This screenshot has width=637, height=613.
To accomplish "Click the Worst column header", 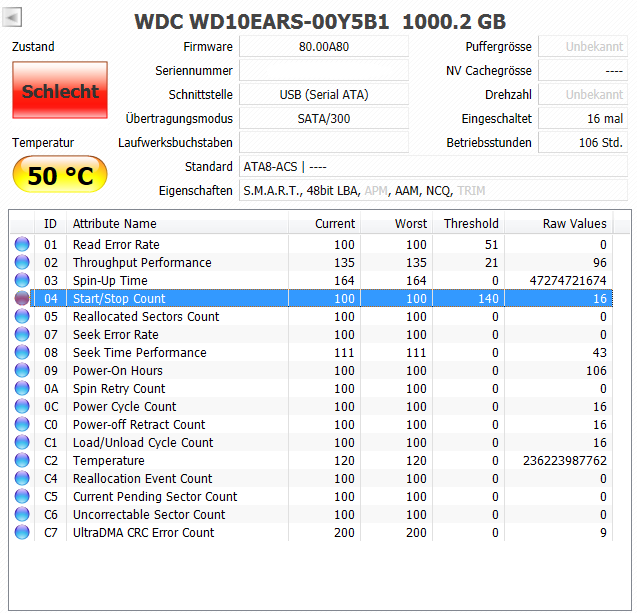I will point(396,223).
